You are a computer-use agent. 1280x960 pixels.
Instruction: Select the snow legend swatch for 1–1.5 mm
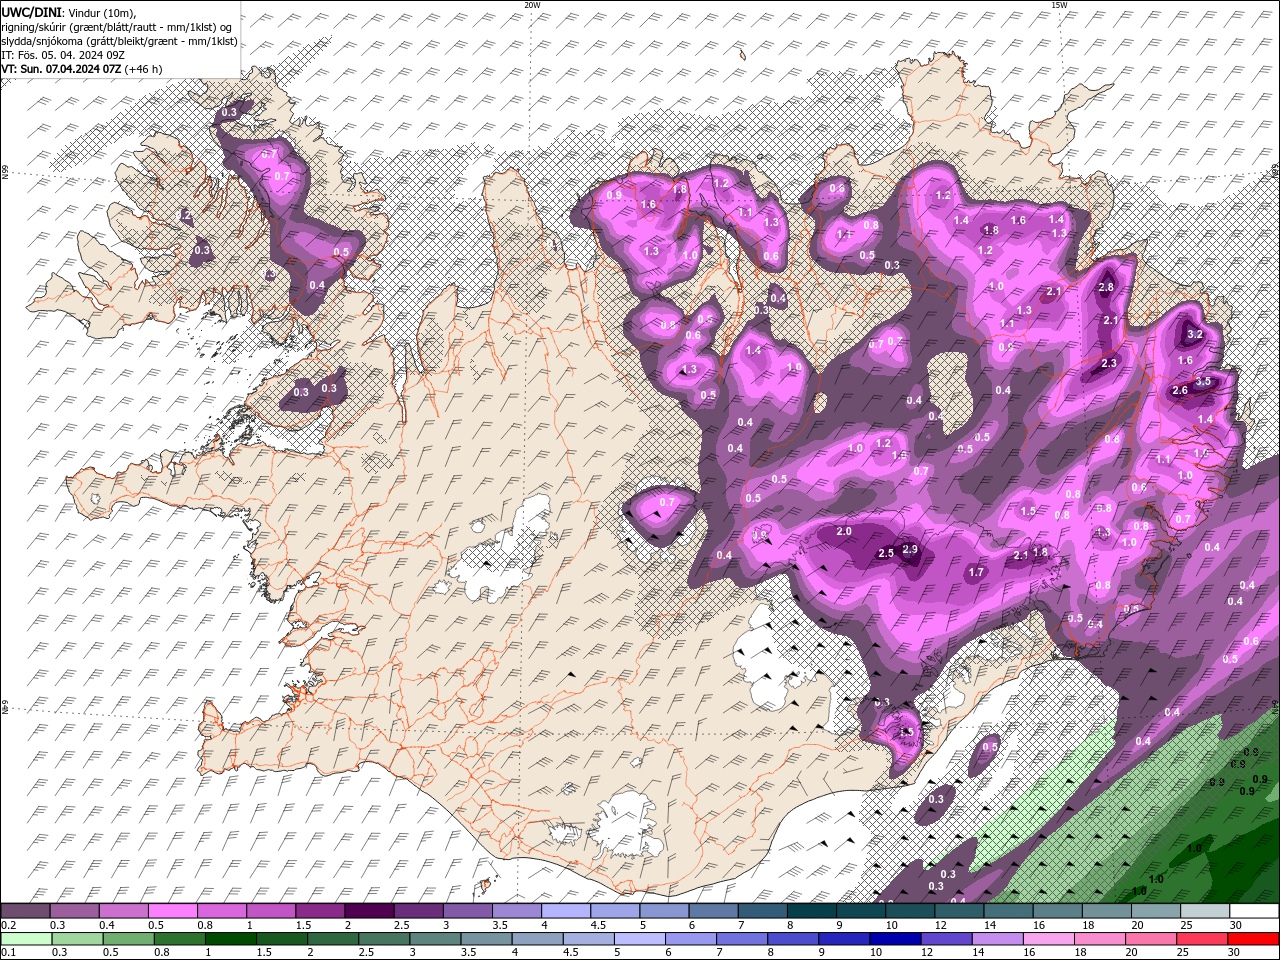(x=271, y=911)
